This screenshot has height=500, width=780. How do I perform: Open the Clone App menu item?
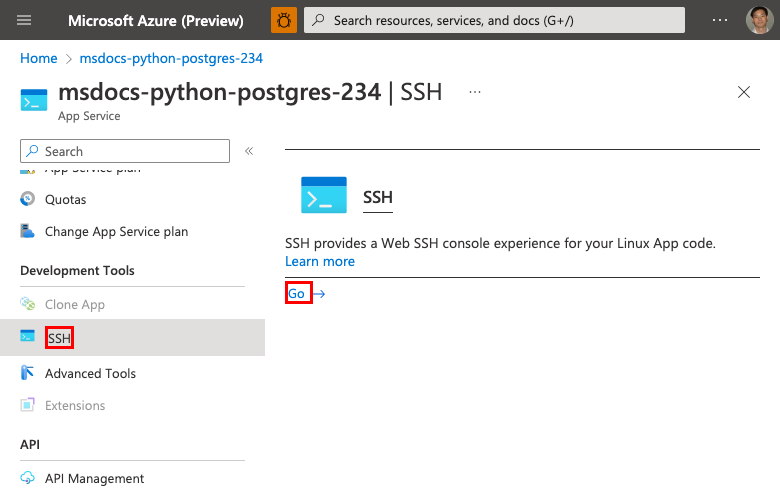pyautogui.click(x=75, y=304)
